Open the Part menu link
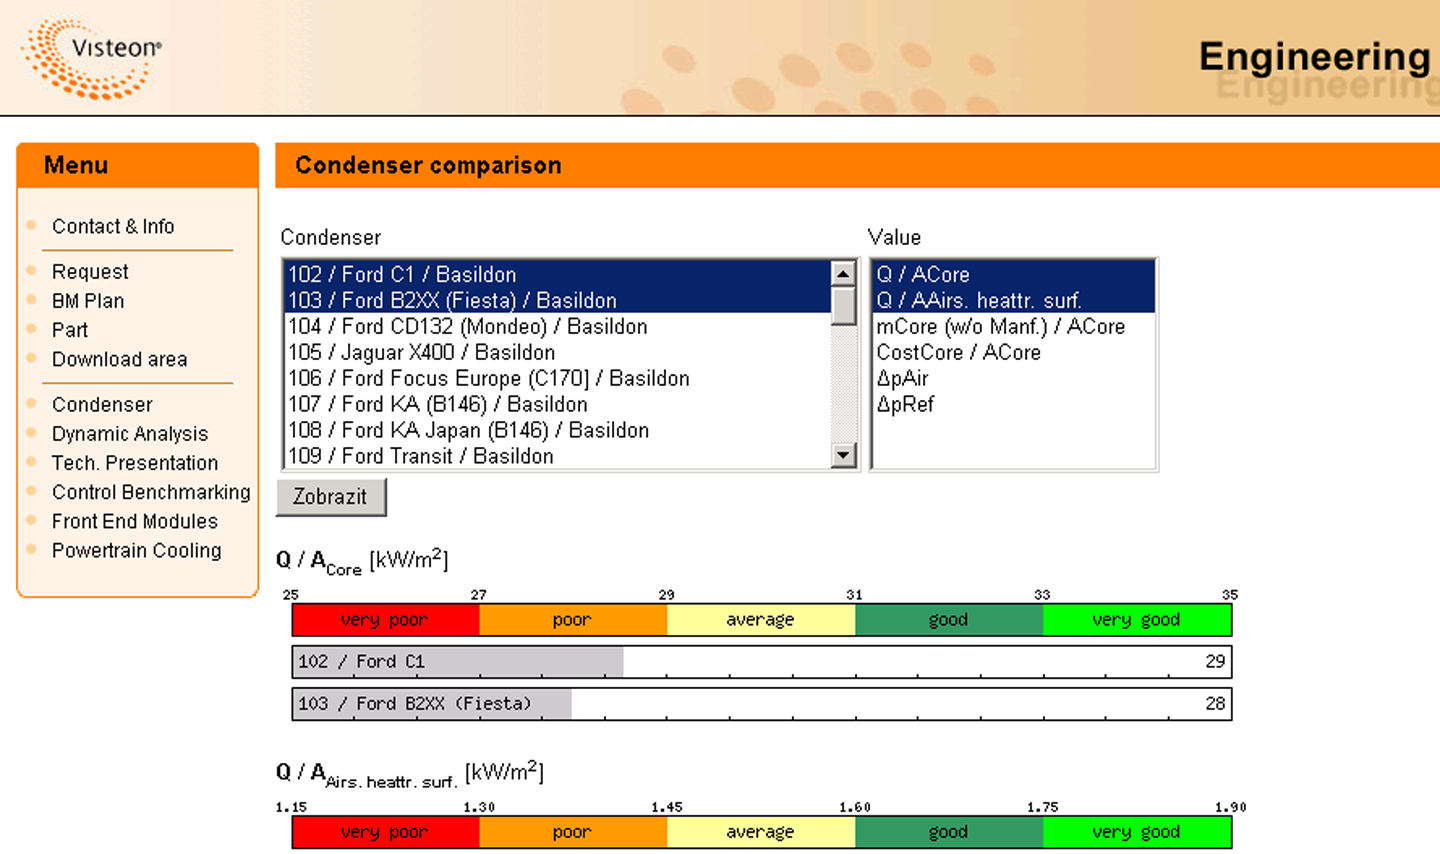 coord(70,330)
